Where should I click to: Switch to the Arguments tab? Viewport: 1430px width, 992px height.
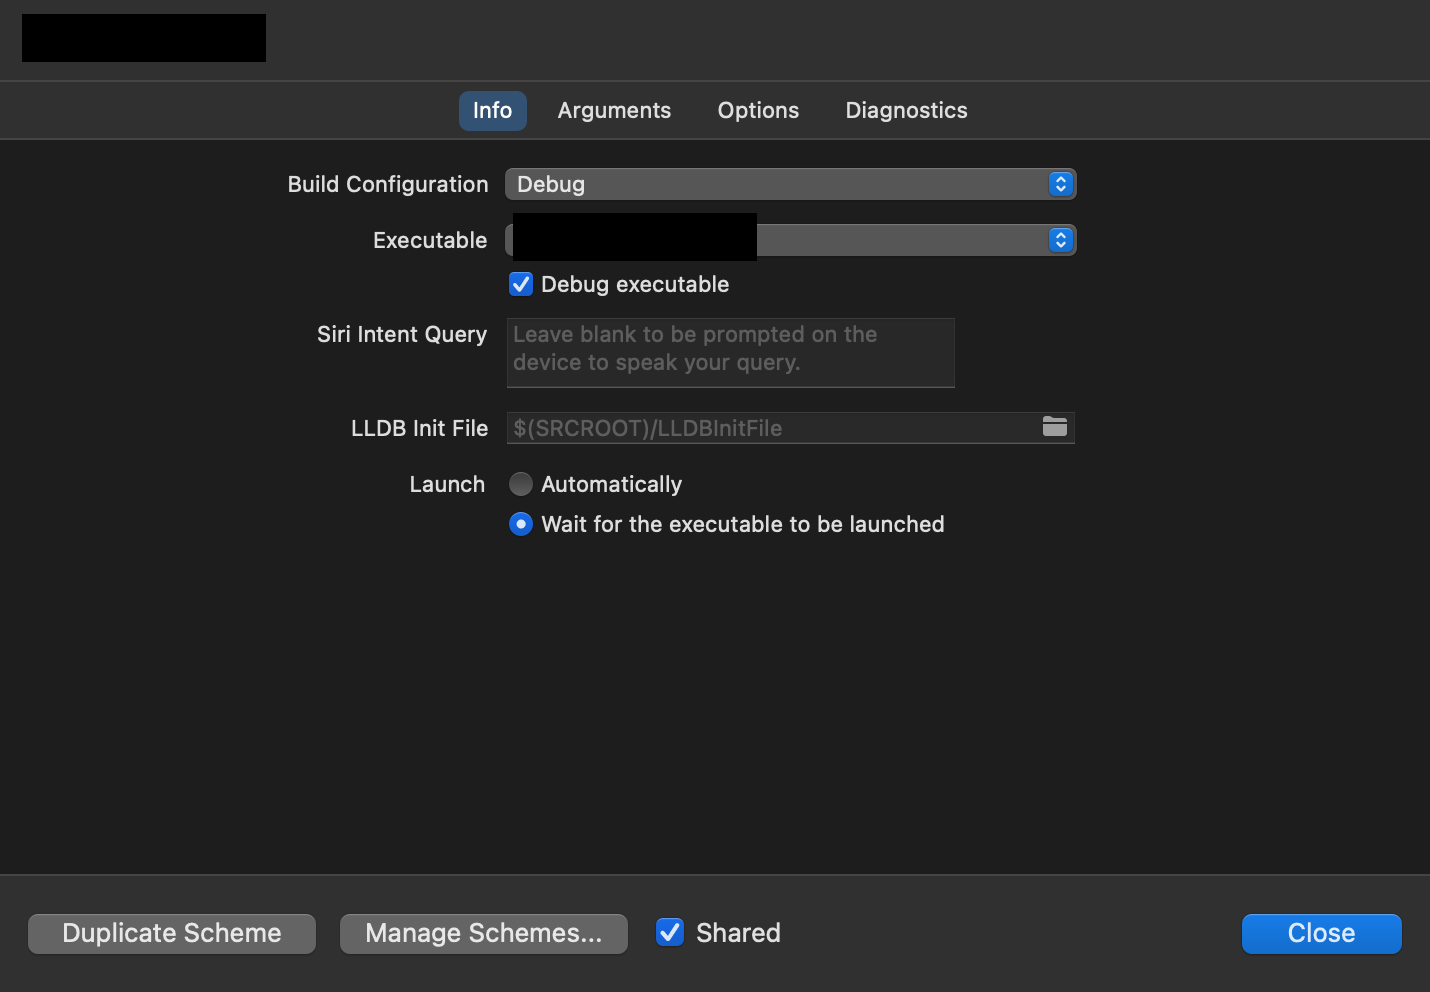614,110
